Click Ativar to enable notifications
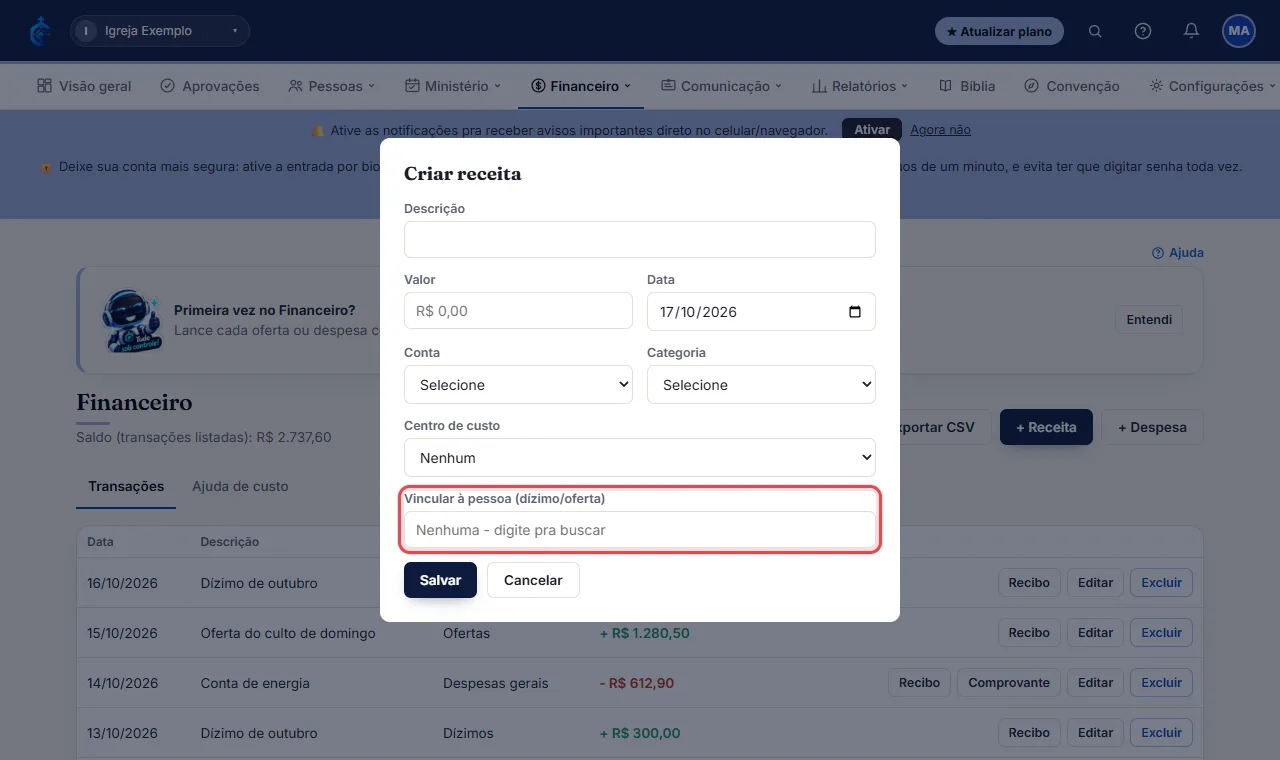The height and width of the screenshot is (760, 1280). [872, 130]
